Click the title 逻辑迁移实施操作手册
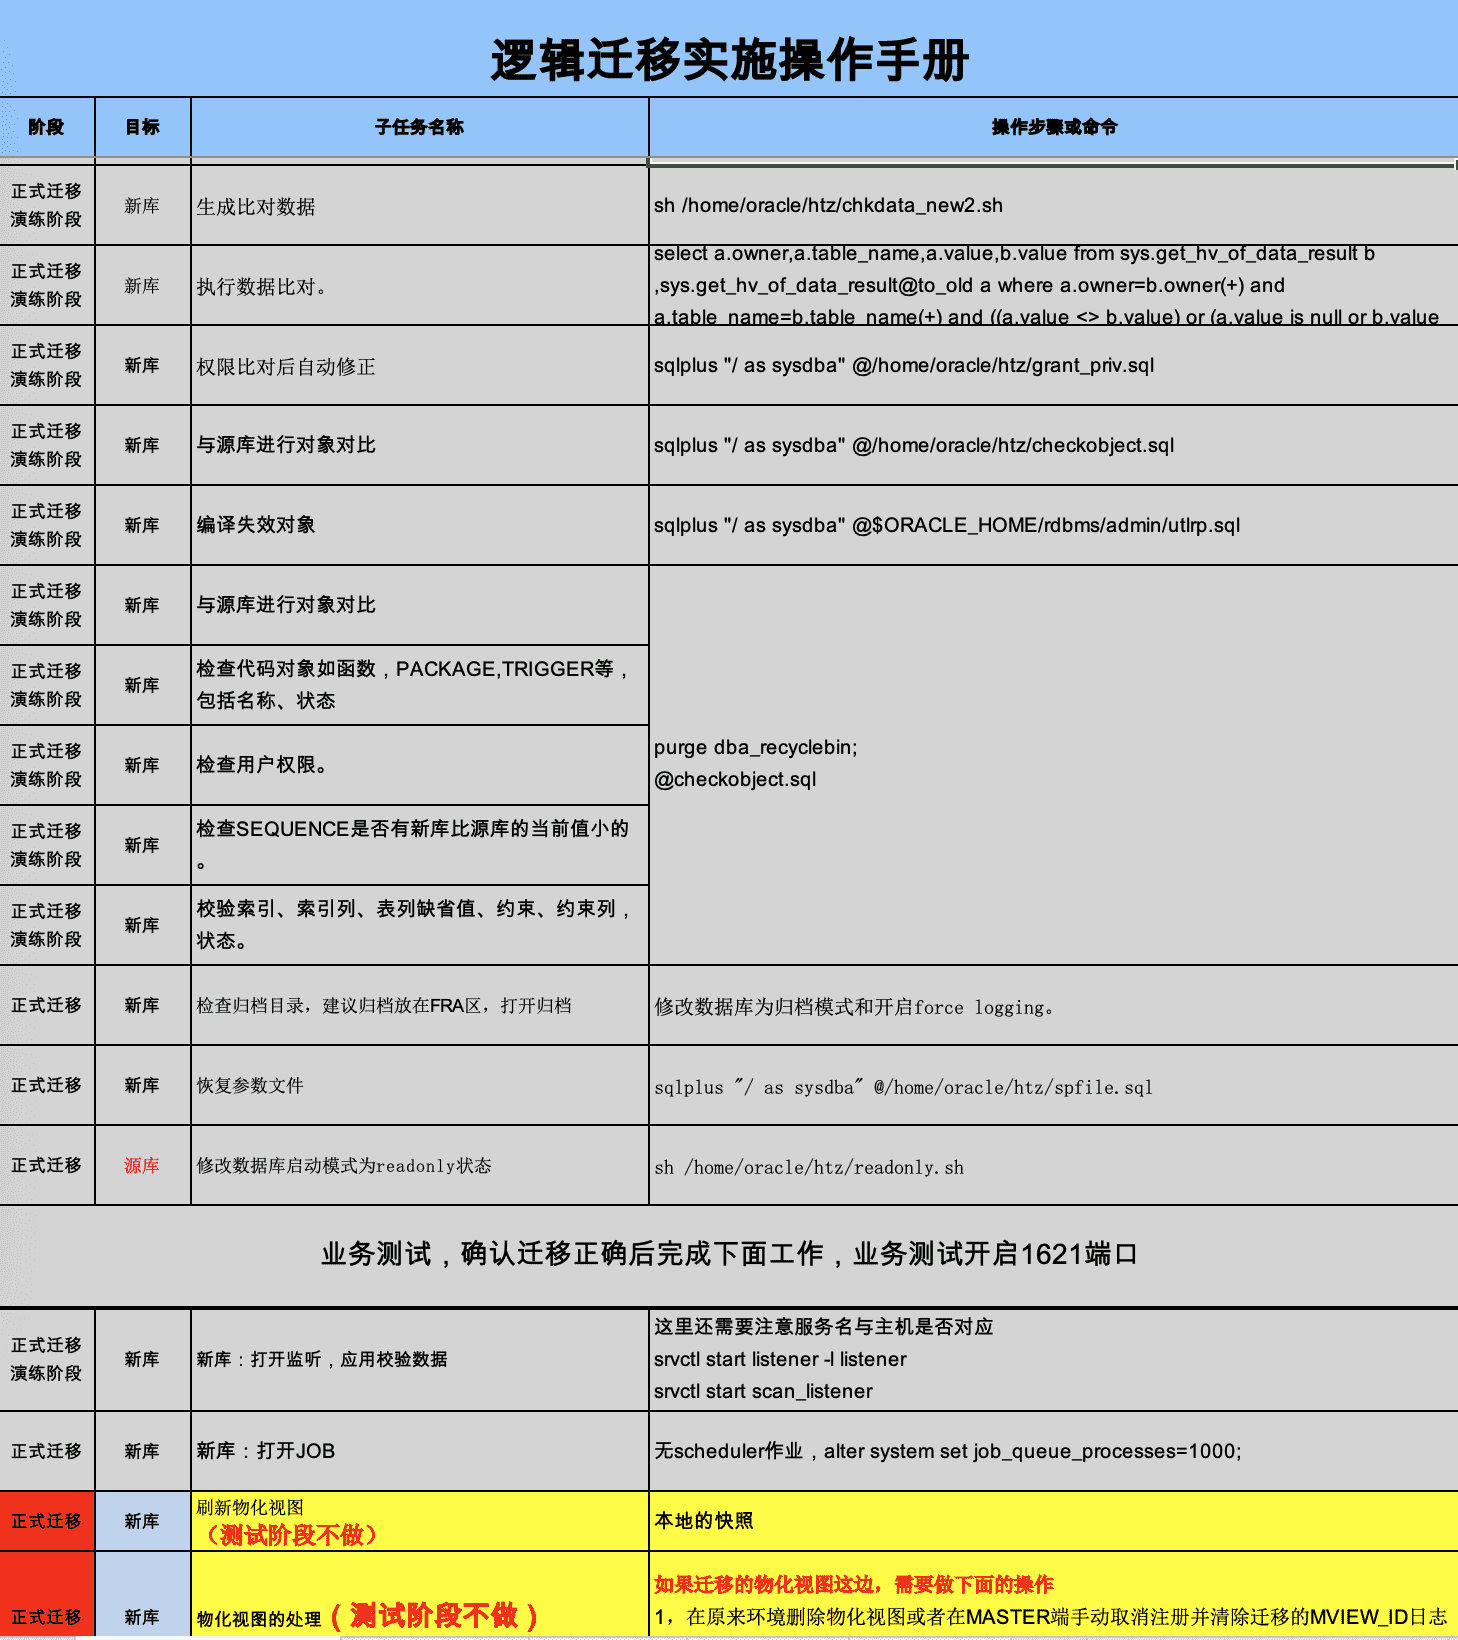 coord(729,60)
